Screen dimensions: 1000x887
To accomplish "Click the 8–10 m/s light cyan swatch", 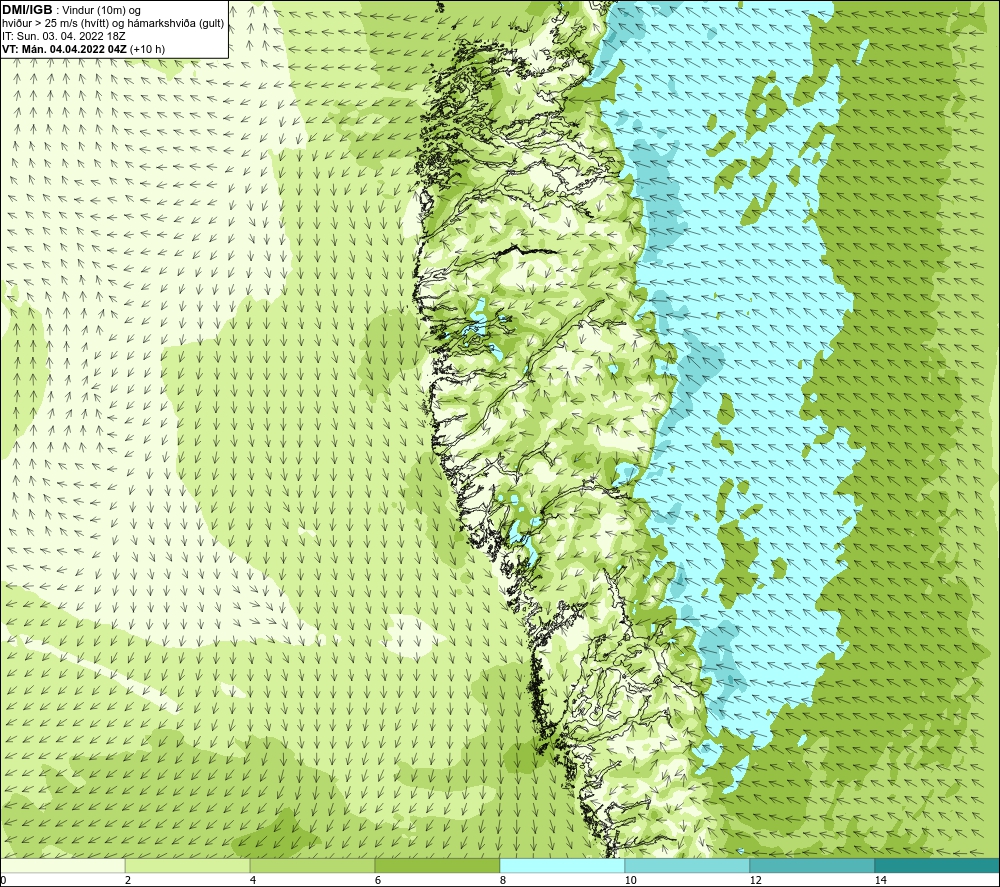I will tap(562, 865).
